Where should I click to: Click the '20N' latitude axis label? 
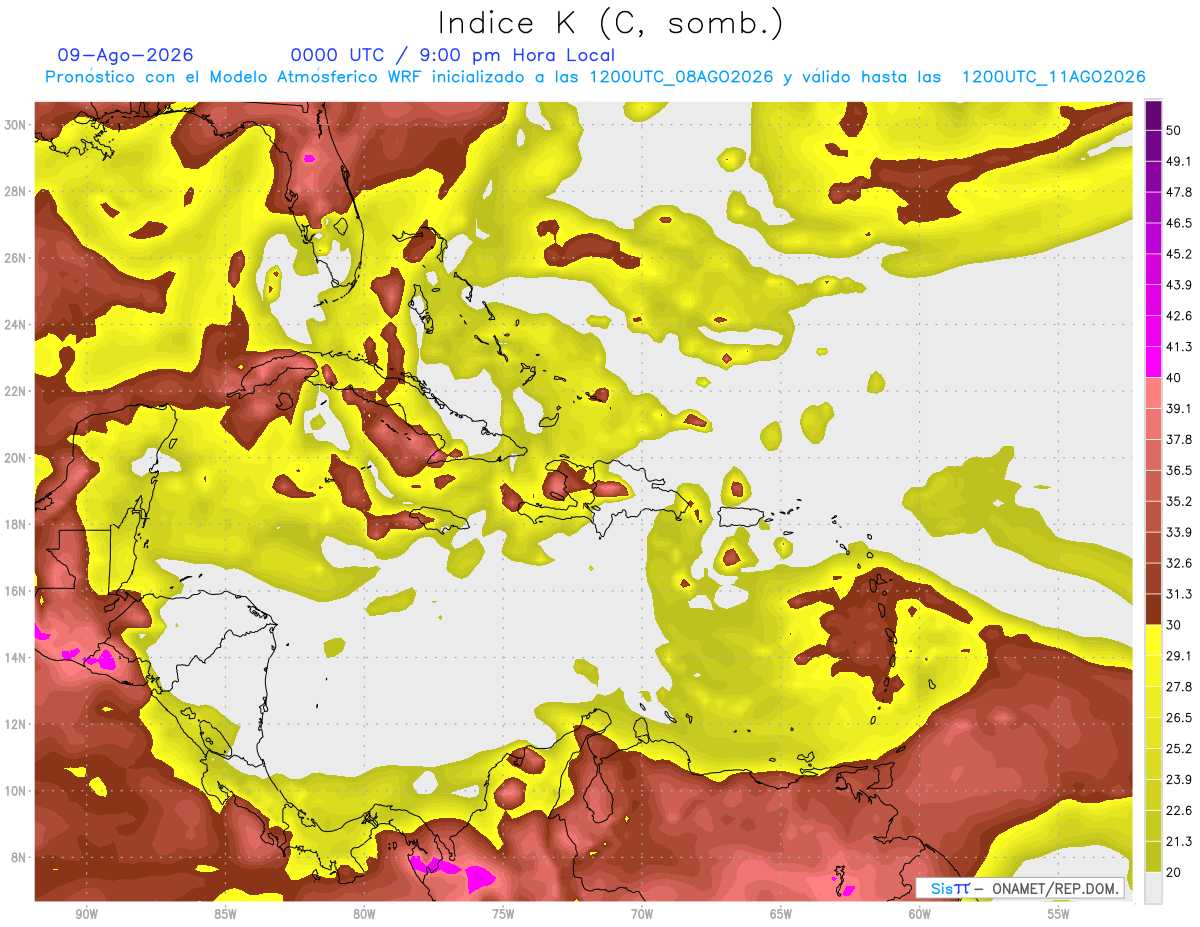pos(15,458)
